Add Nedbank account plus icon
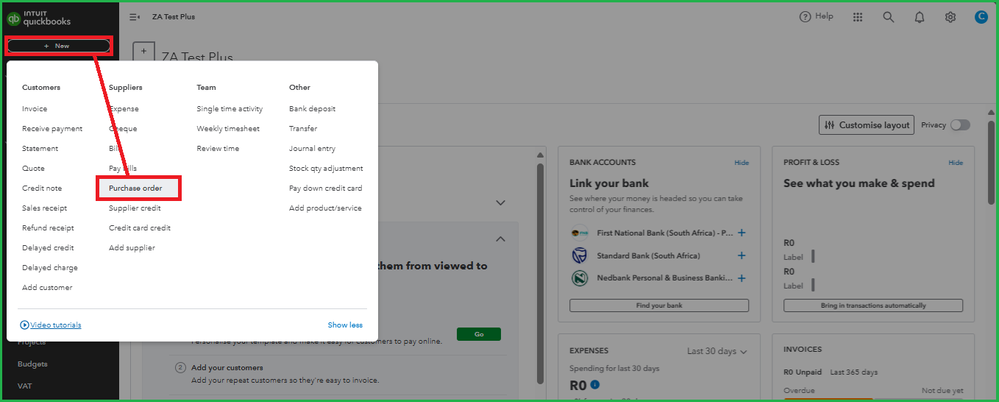This screenshot has width=999, height=402. point(741,278)
